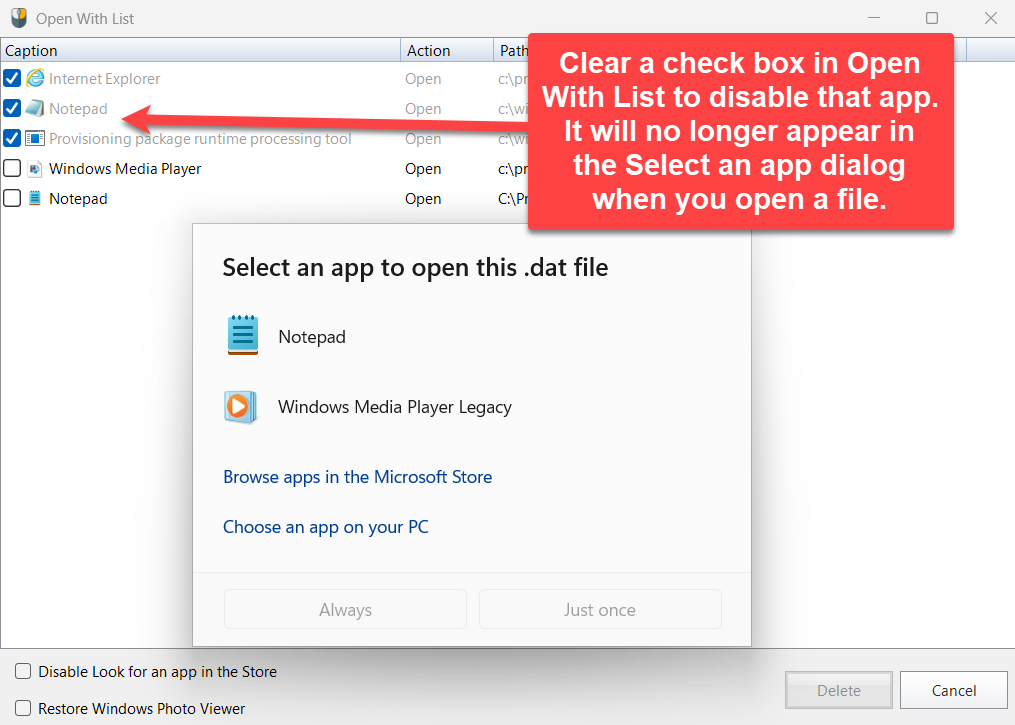Click the Always button
The image size is (1015, 725).
pyautogui.click(x=345, y=609)
